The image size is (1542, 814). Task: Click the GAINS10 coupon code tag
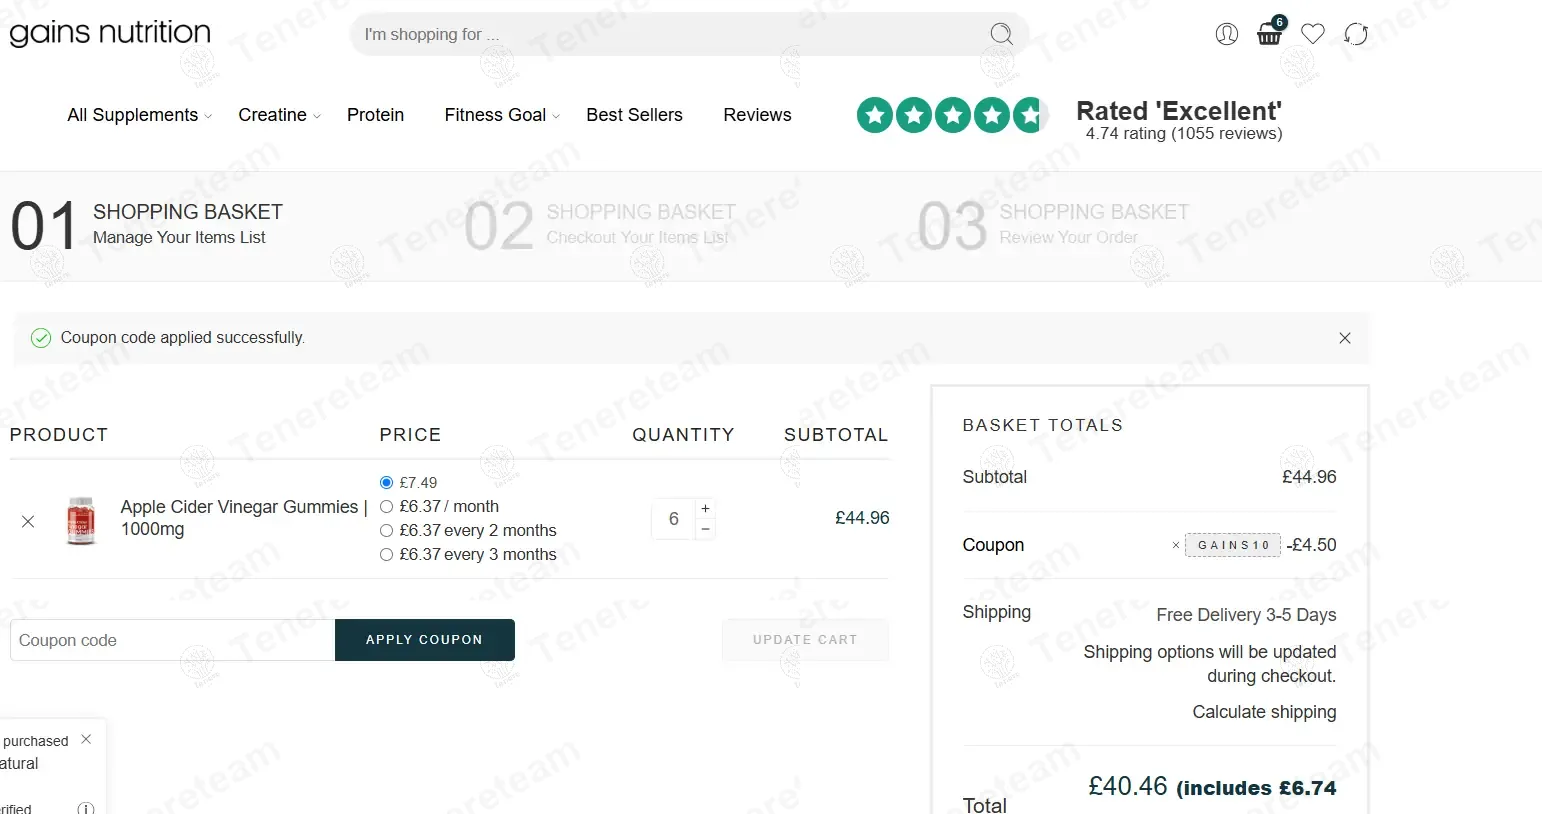pos(1233,545)
